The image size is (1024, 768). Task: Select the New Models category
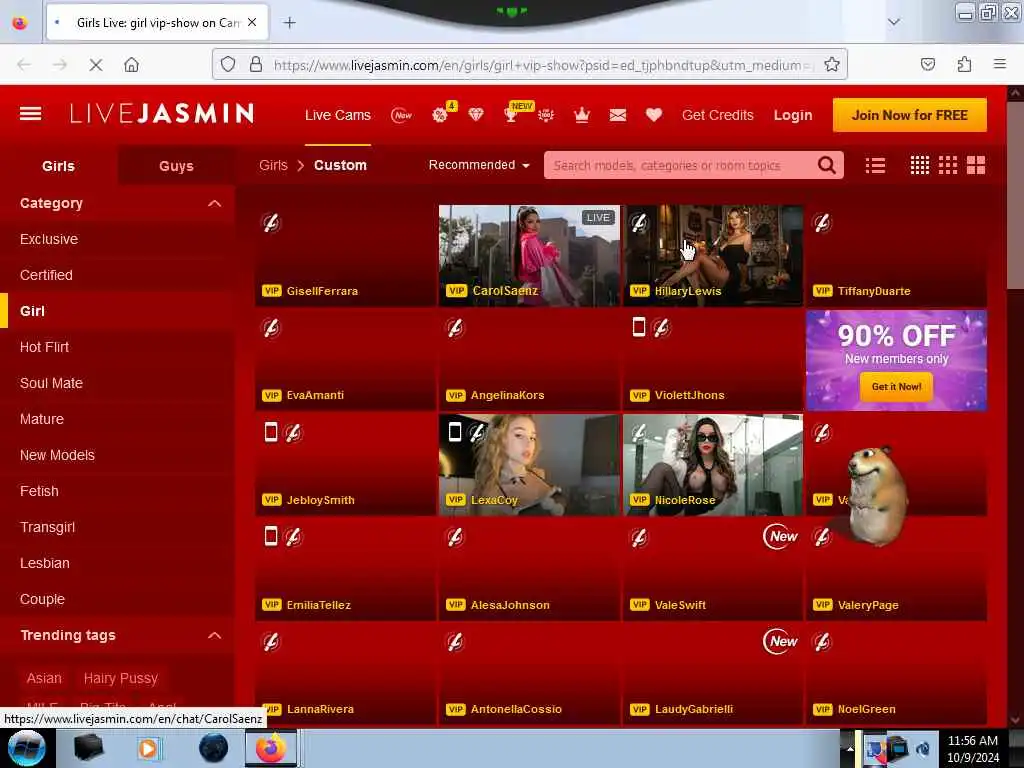pos(57,455)
